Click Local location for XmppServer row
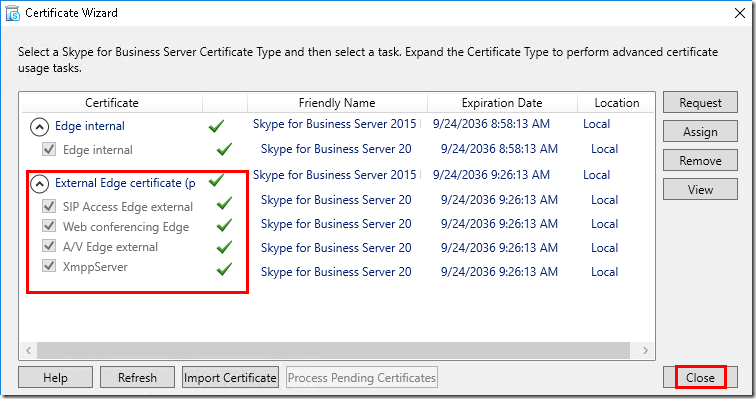This screenshot has height=399, width=756. pos(604,272)
